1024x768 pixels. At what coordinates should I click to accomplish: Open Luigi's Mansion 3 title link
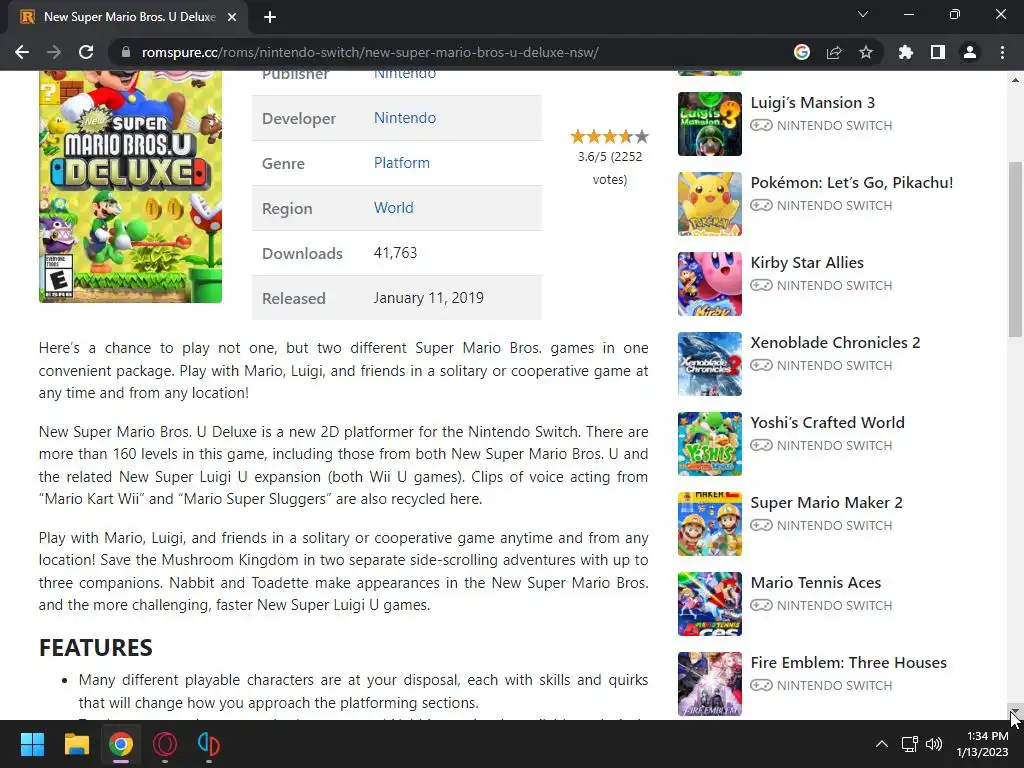pyautogui.click(x=812, y=103)
